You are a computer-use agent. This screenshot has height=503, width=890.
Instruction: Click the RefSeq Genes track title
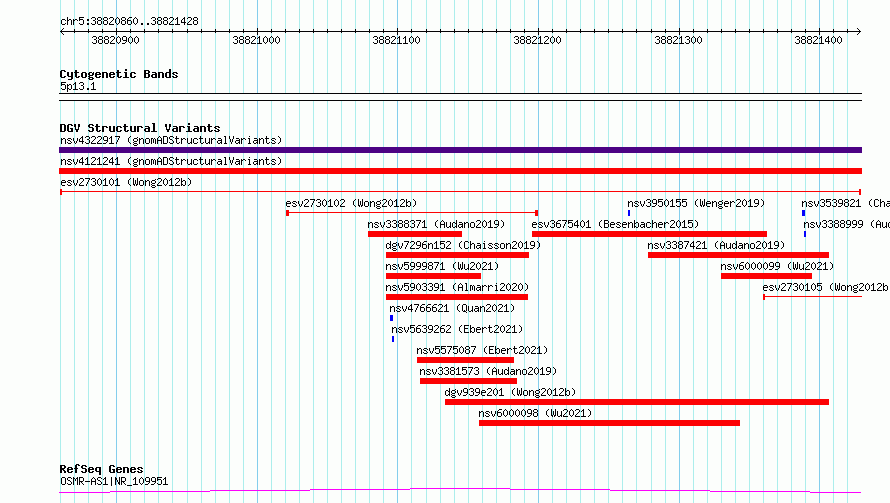point(101,469)
